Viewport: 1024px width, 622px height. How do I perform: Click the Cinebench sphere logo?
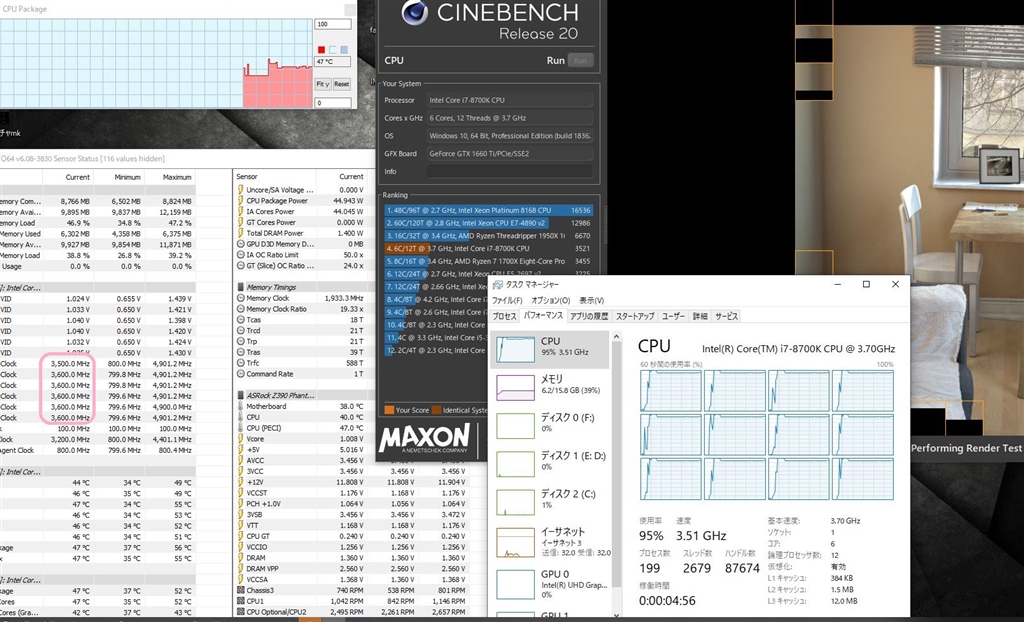pyautogui.click(x=415, y=12)
